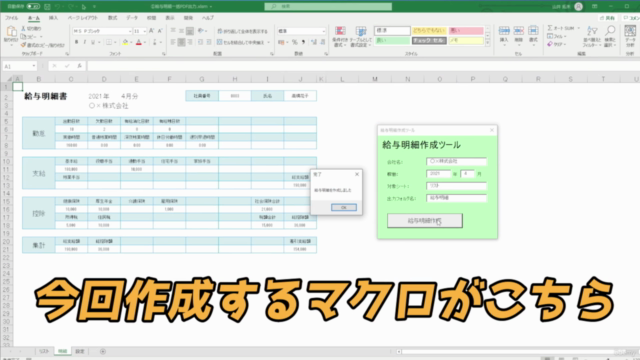This screenshot has height=360, width=640.
Task: Open the Page Layout ribbon tab
Action: tap(83, 18)
